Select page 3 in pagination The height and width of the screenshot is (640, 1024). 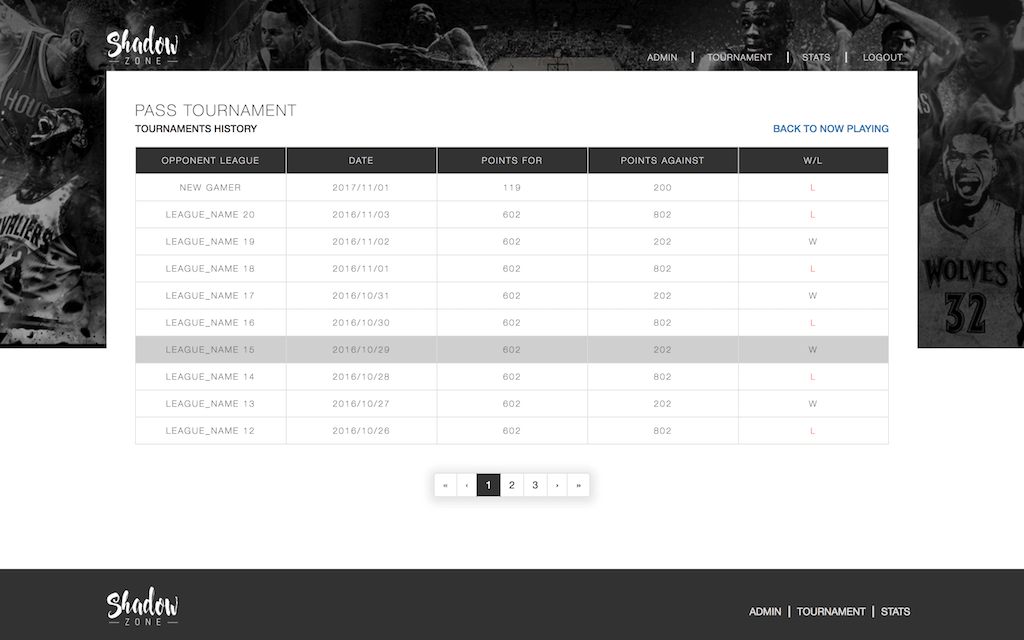pos(535,485)
